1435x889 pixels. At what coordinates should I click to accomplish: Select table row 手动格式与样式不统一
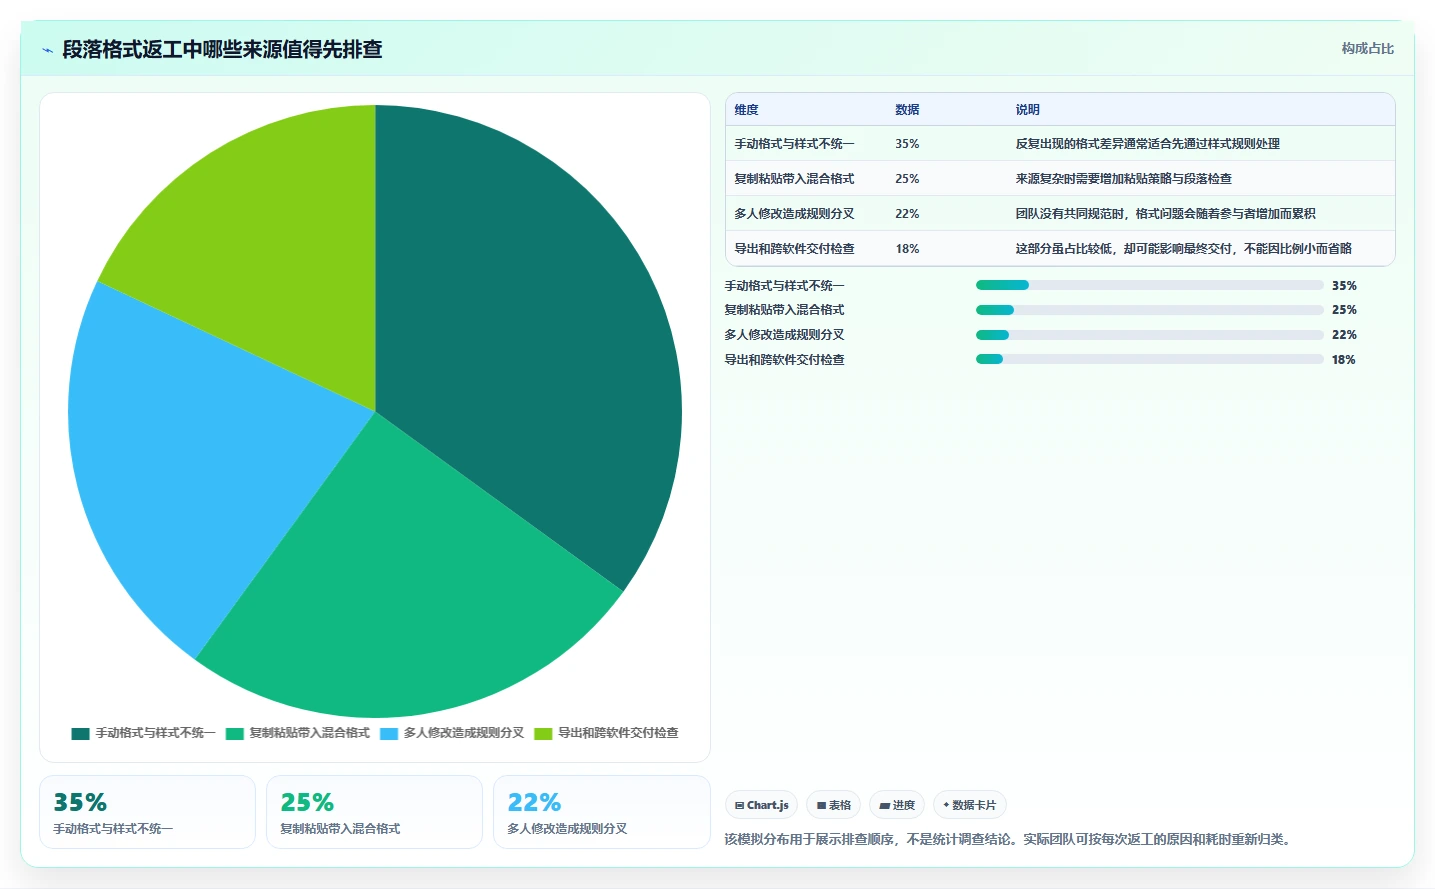(x=1060, y=144)
